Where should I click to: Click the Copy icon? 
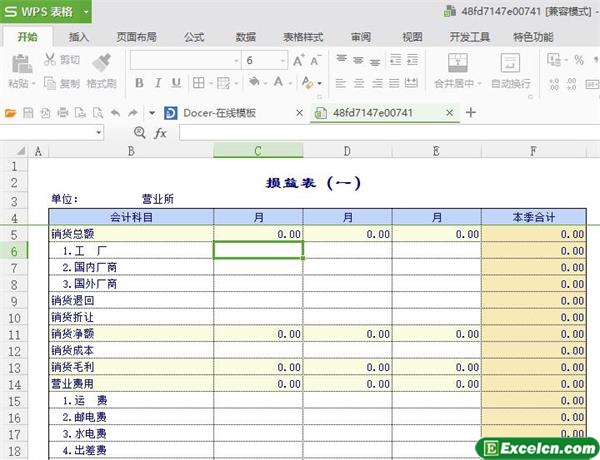coord(50,83)
